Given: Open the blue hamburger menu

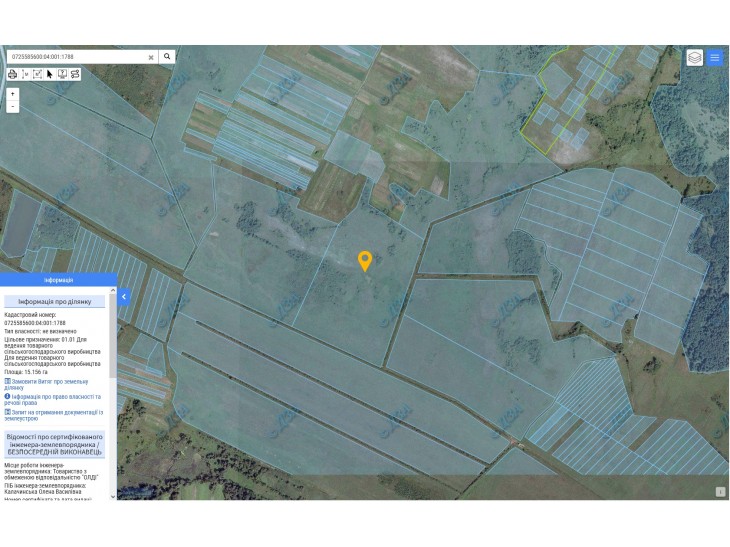Looking at the screenshot, I should [x=715, y=58].
